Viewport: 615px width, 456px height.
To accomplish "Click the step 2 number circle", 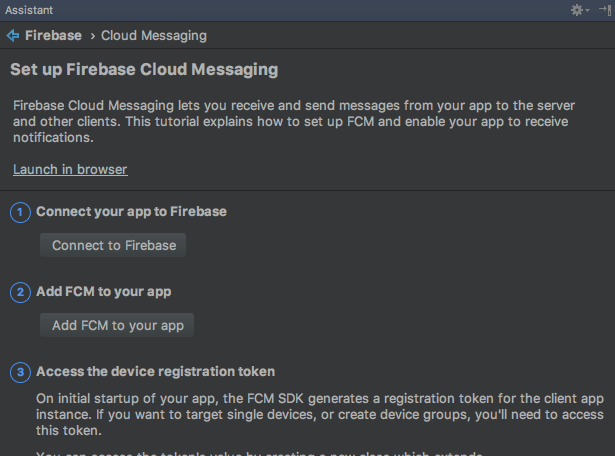I will 21,292.
